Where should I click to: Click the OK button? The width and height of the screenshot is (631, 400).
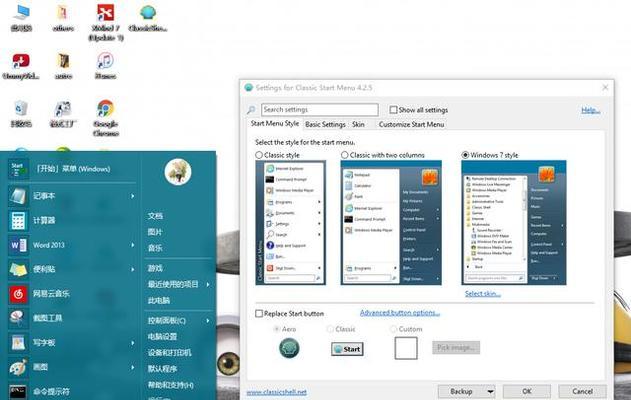click(x=527, y=391)
